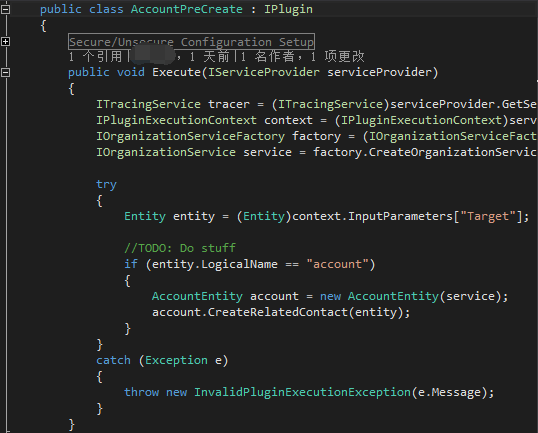Click the 'InvalidPluginExecutionException' type name
Screen dimensions: 538x433
pos(302,392)
